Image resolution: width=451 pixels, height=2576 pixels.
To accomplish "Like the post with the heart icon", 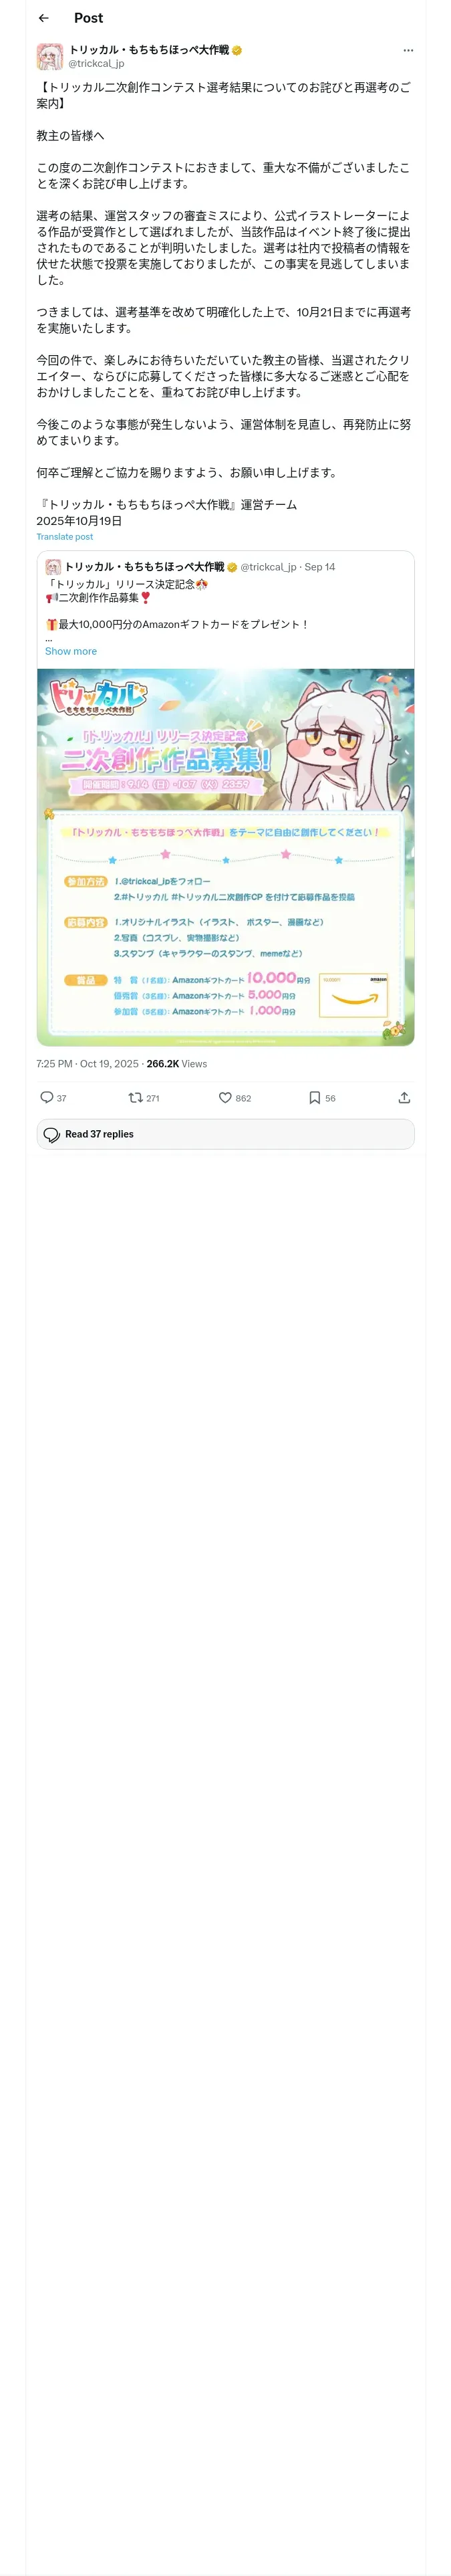I will [x=225, y=1097].
